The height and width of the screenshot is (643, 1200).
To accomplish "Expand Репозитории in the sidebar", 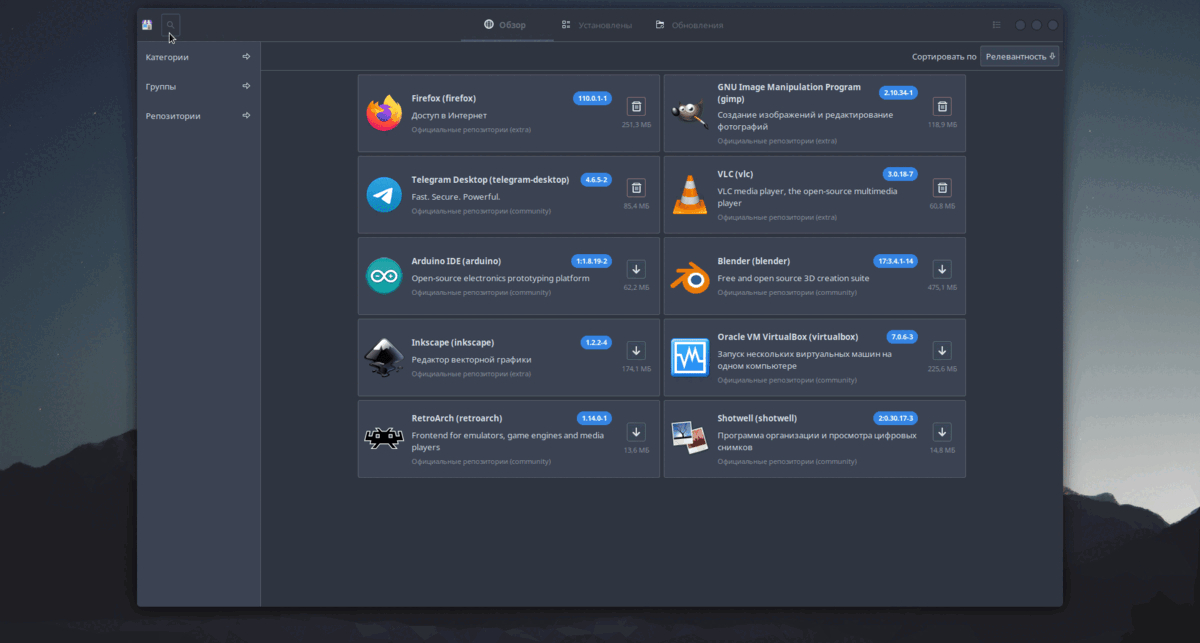I will click(x=198, y=115).
